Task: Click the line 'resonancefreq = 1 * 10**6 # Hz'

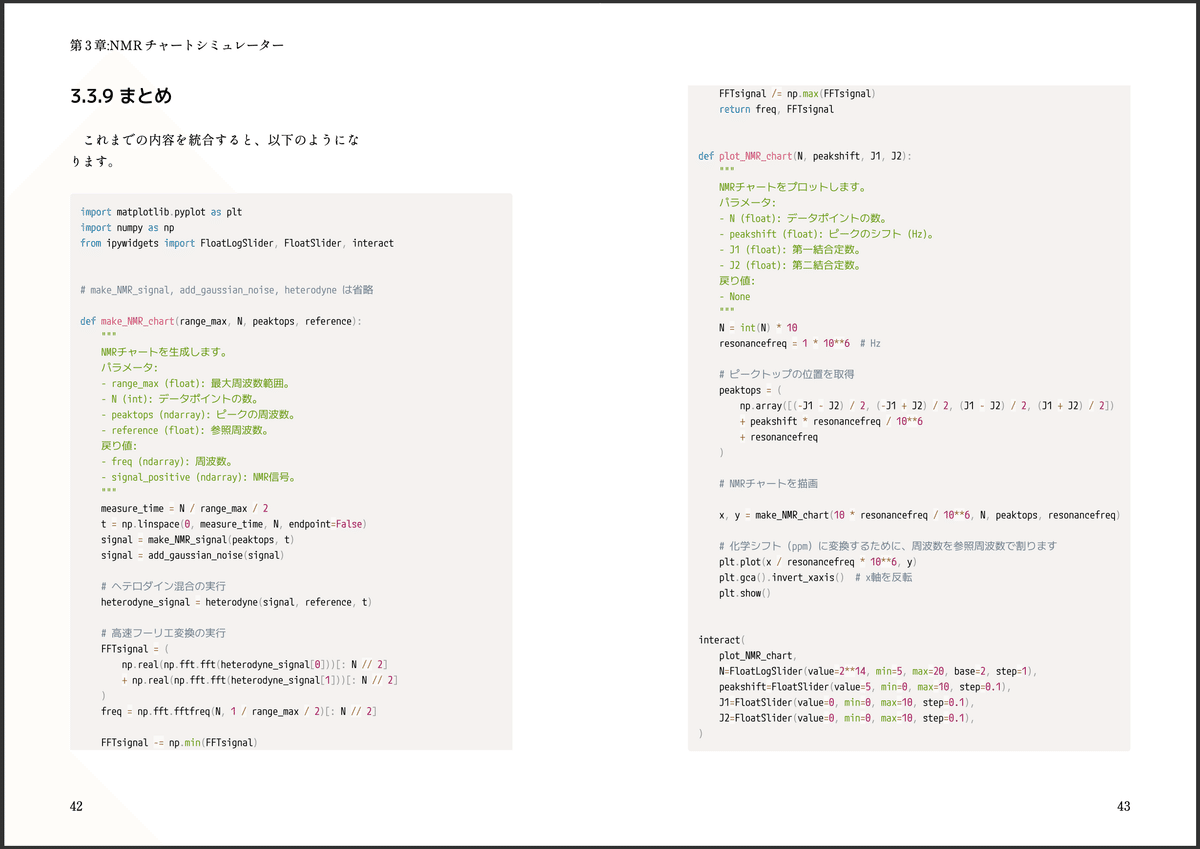Action: [800, 343]
